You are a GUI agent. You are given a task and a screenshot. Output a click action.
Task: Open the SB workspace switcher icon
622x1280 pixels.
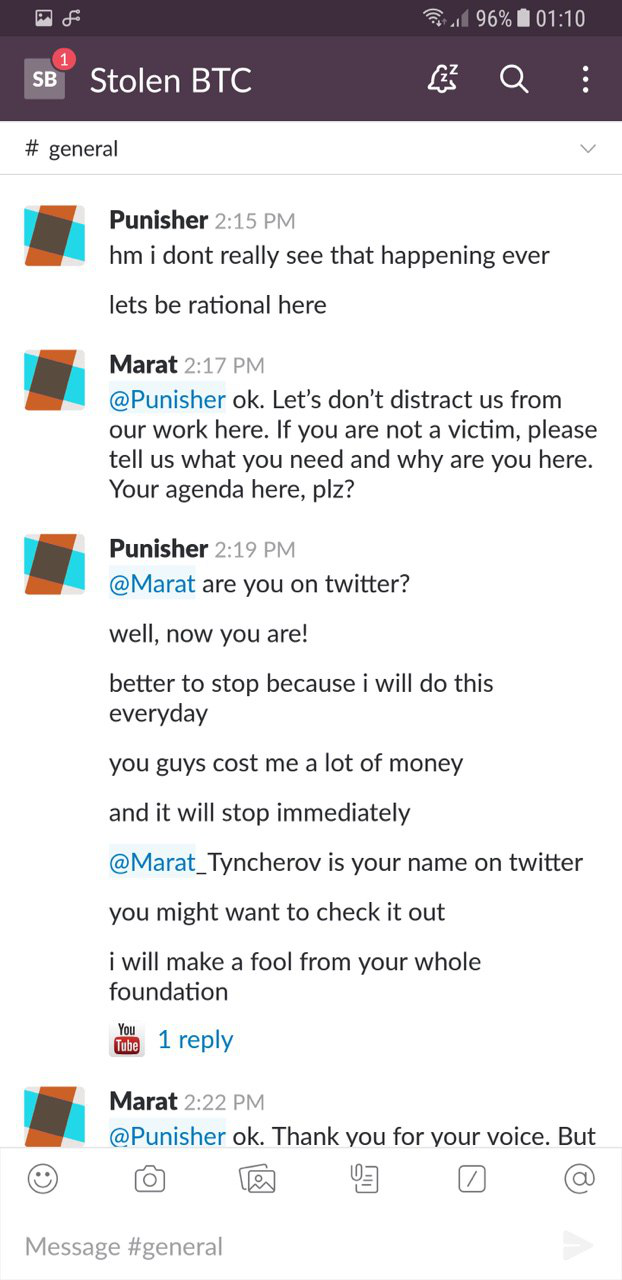tap(45, 80)
